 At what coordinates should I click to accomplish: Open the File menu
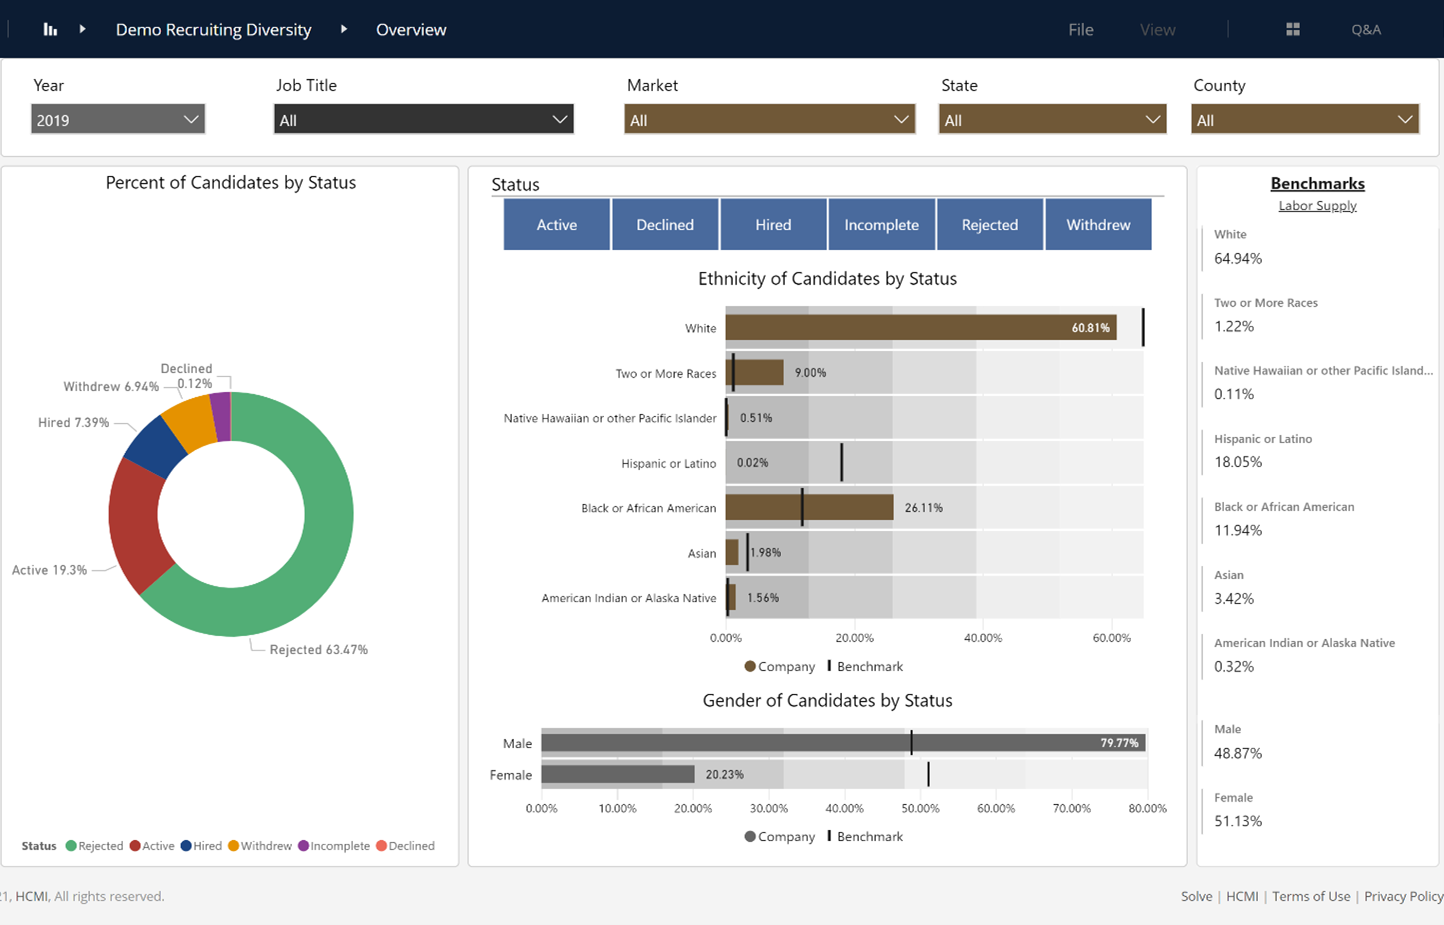(1081, 29)
